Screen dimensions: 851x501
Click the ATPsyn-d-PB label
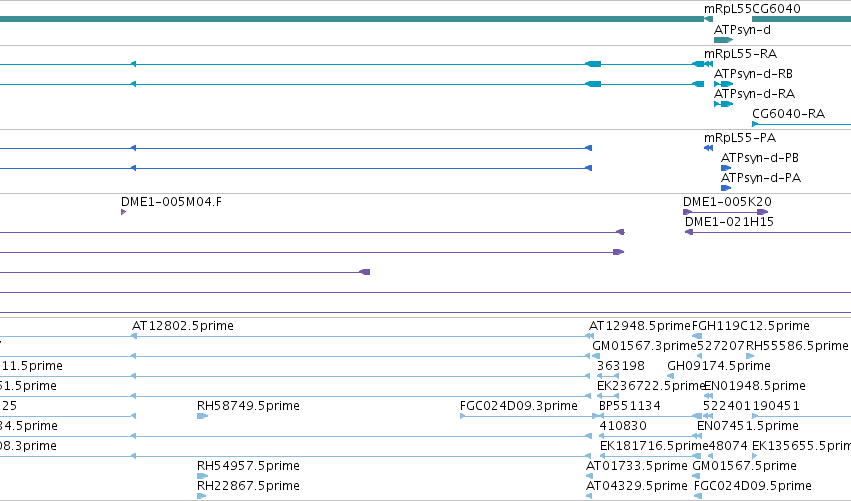pos(759,158)
